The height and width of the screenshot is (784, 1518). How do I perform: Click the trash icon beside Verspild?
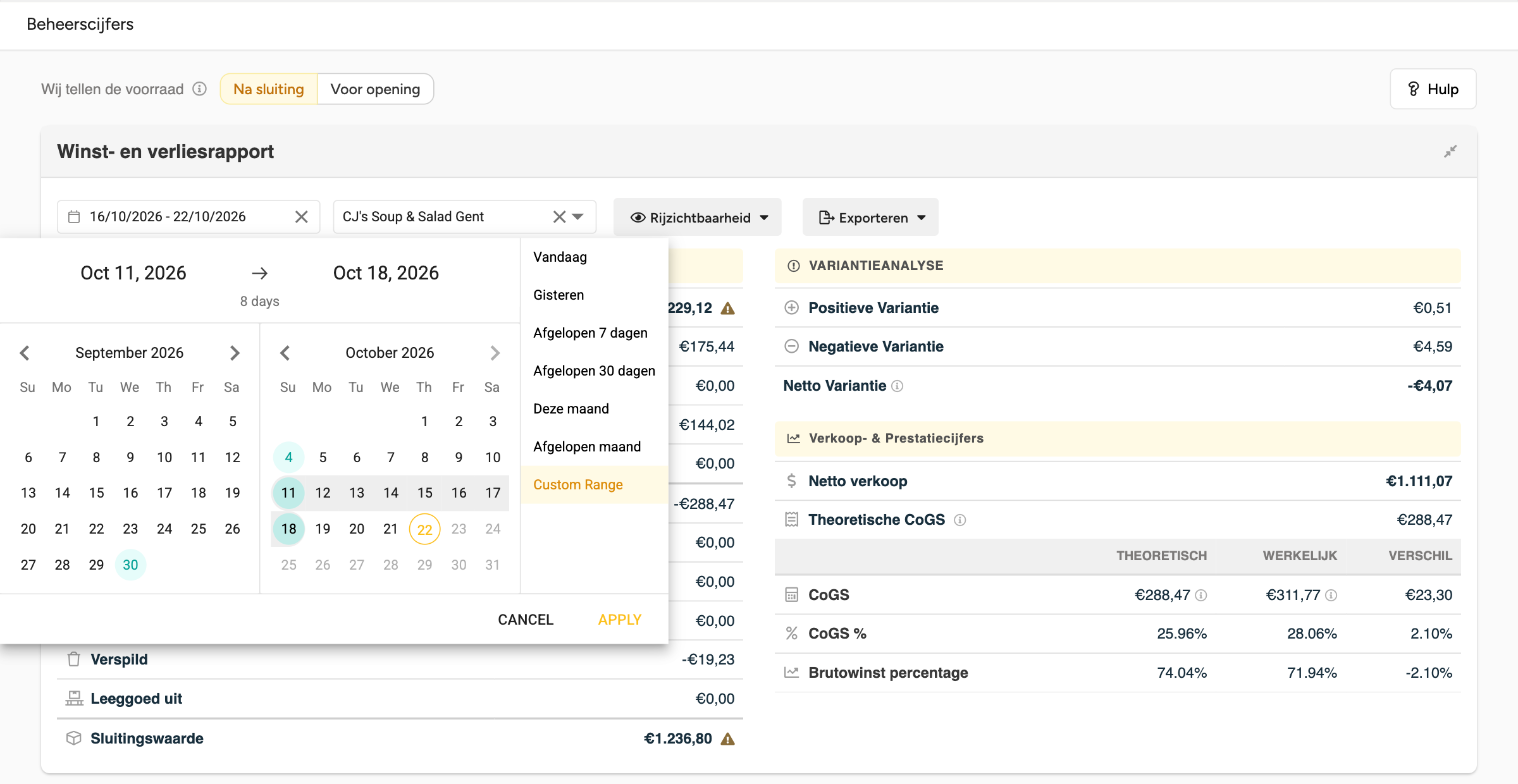73,660
